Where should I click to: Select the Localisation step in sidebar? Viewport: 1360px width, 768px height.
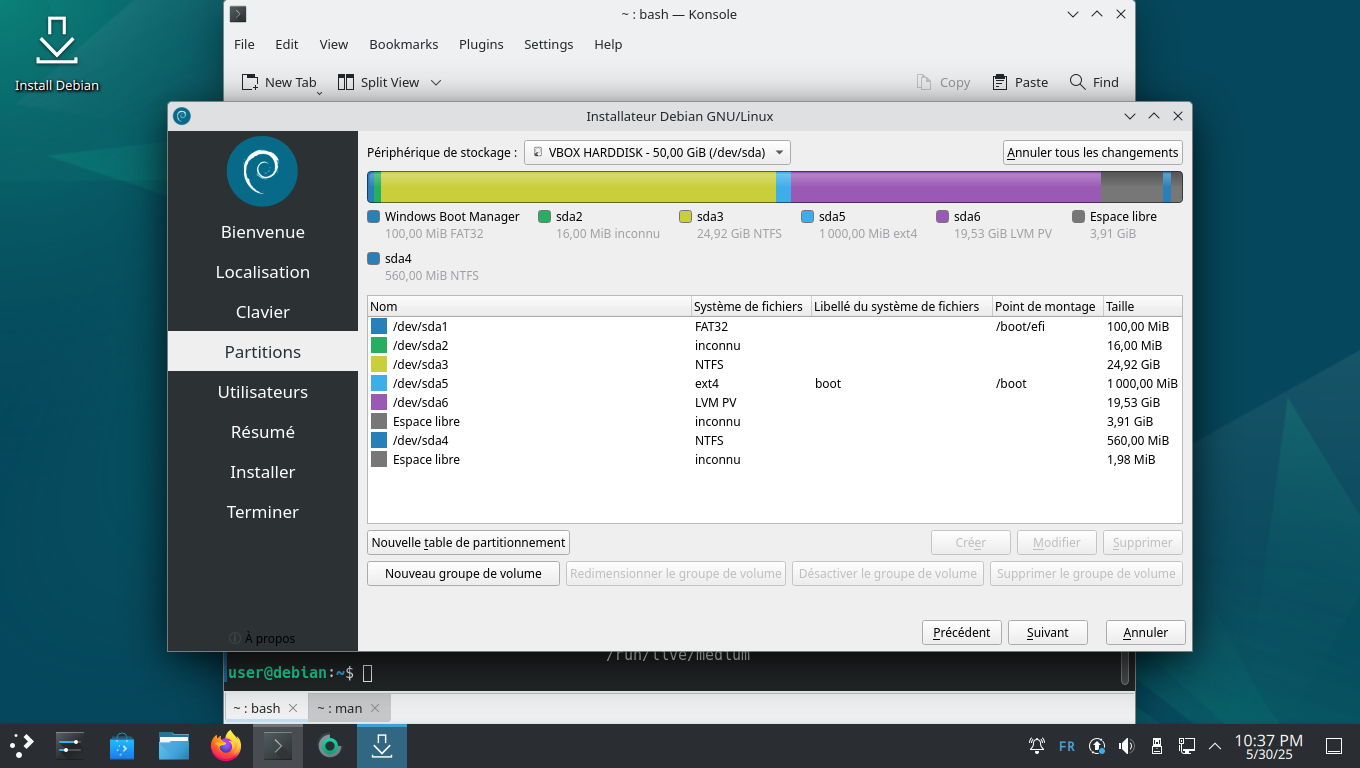(x=262, y=272)
